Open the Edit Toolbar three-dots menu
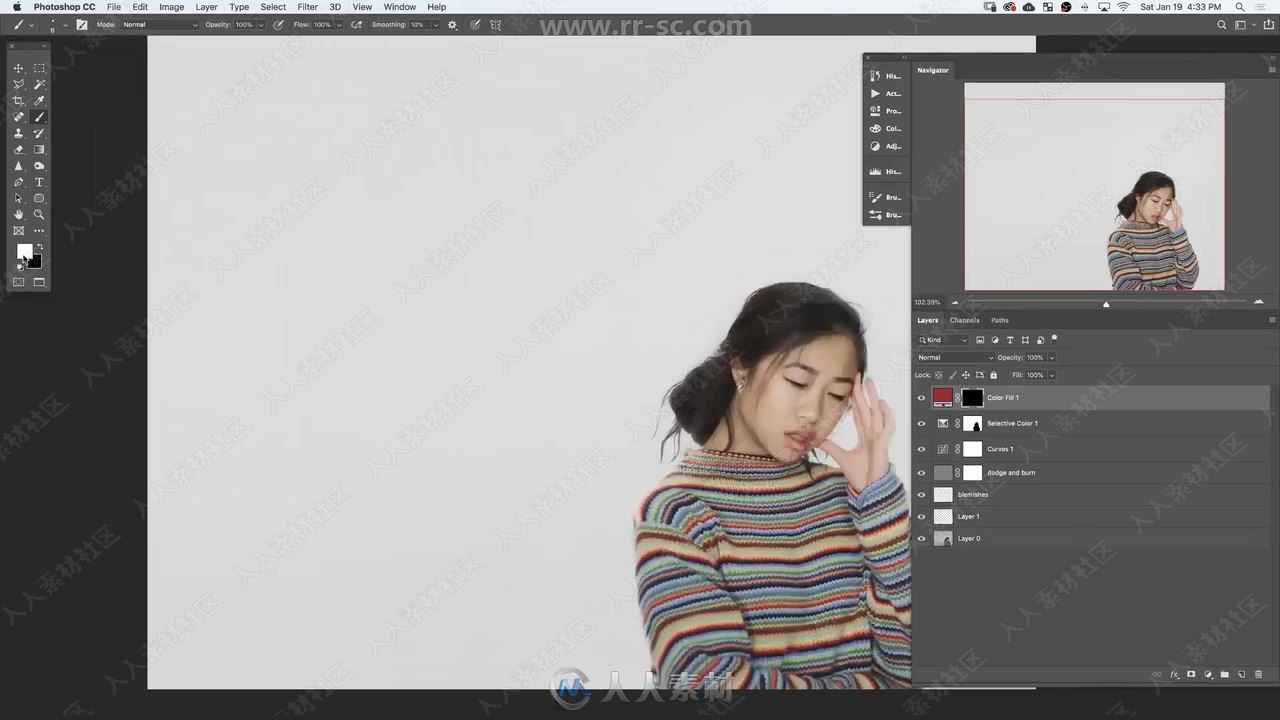Image resolution: width=1280 pixels, height=720 pixels. [x=39, y=231]
